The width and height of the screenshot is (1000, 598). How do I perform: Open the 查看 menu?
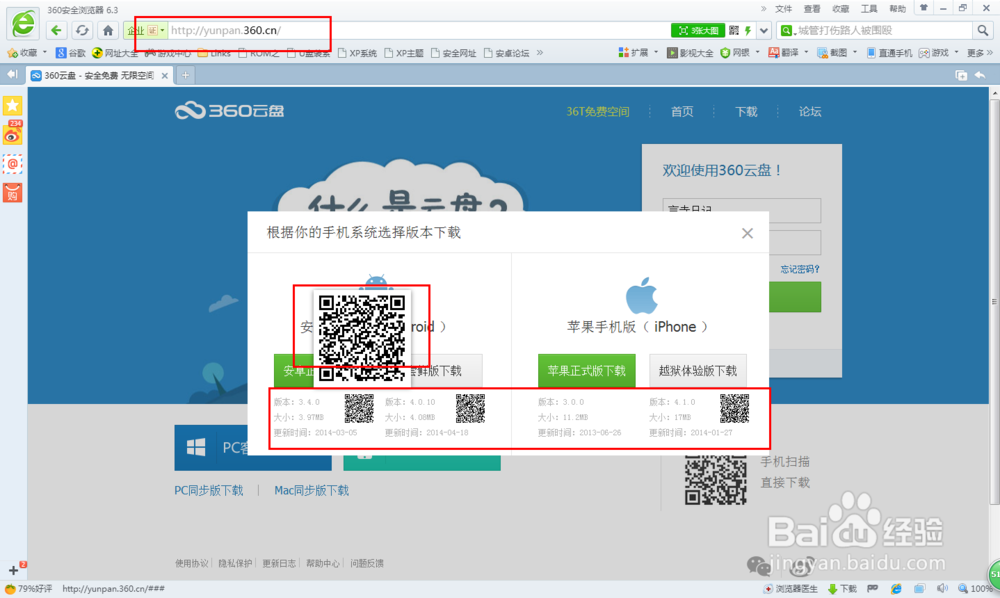pyautogui.click(x=812, y=9)
